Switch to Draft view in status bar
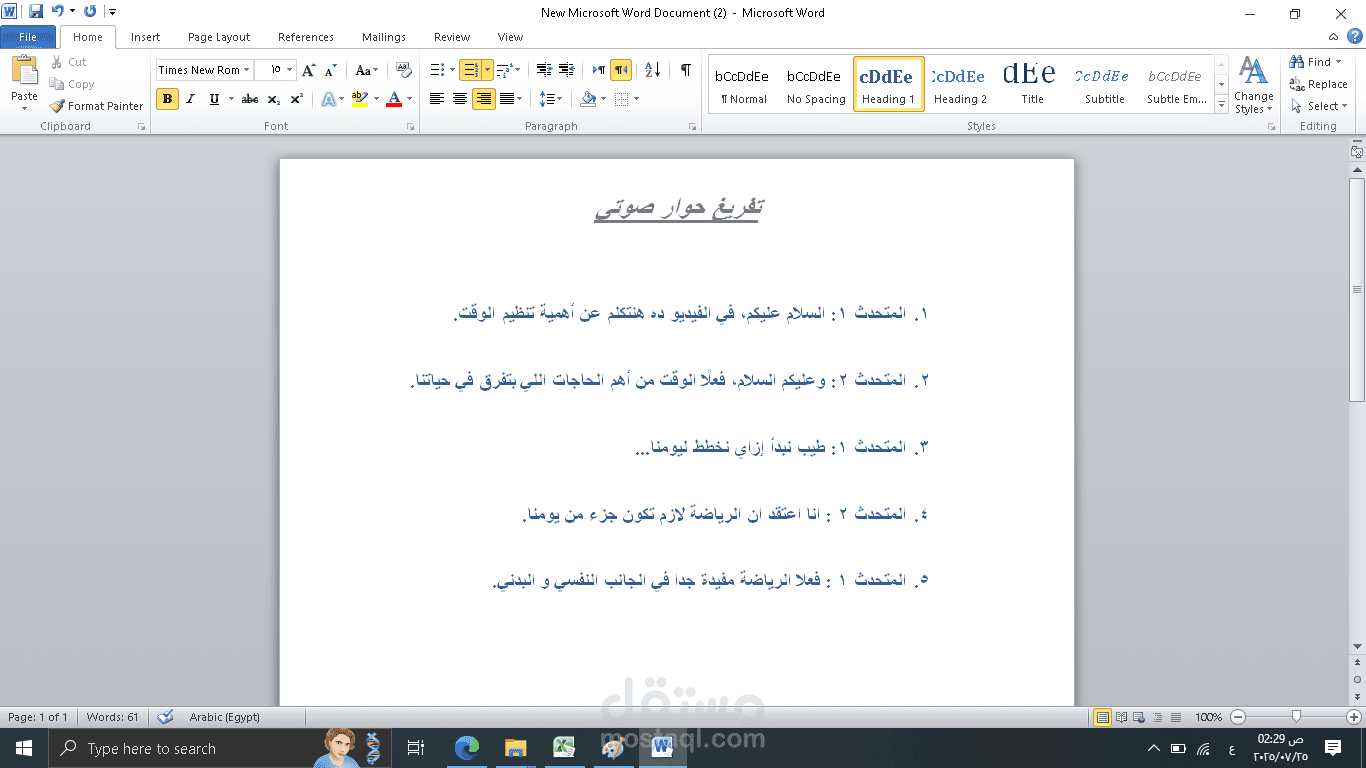The image size is (1366, 768). (1175, 717)
